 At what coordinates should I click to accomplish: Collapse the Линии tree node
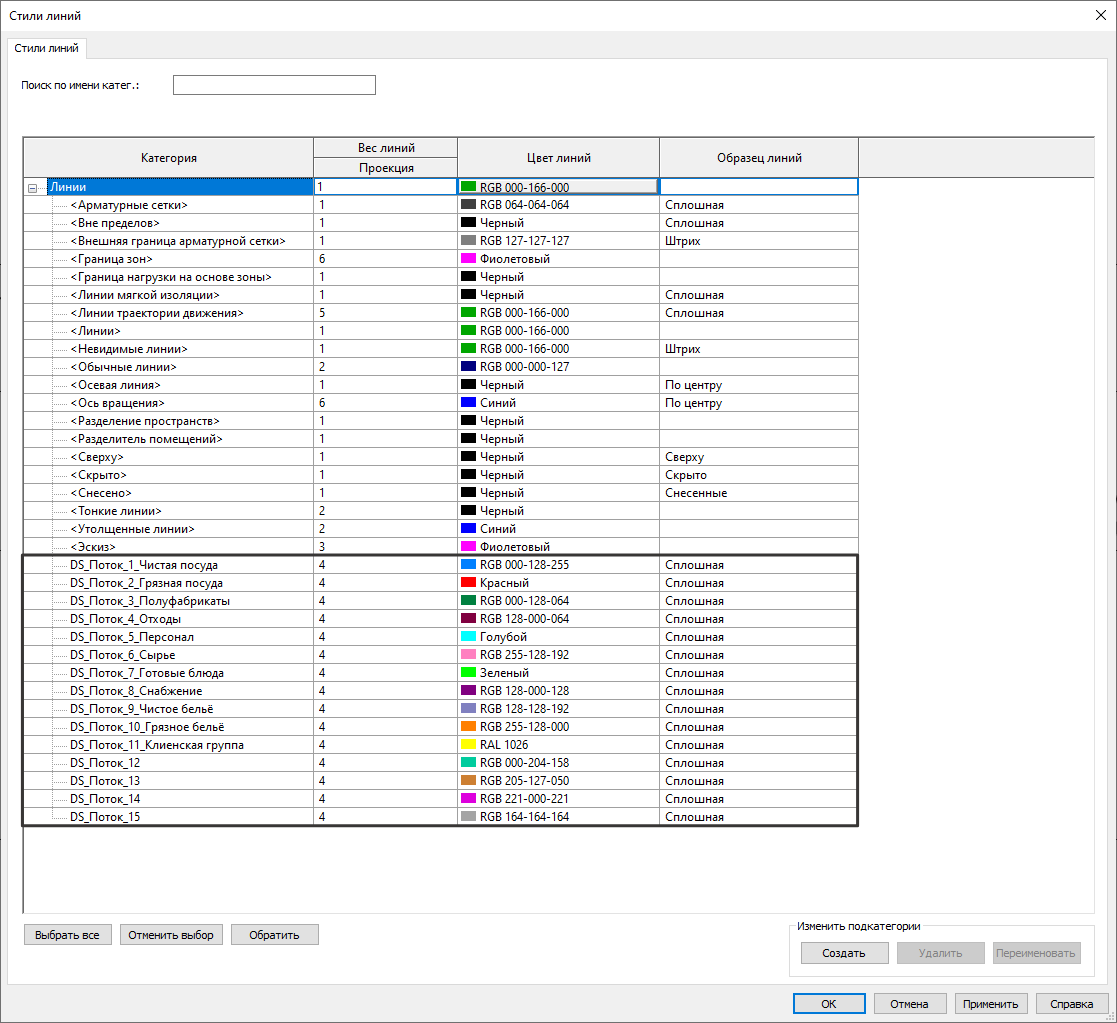(33, 187)
